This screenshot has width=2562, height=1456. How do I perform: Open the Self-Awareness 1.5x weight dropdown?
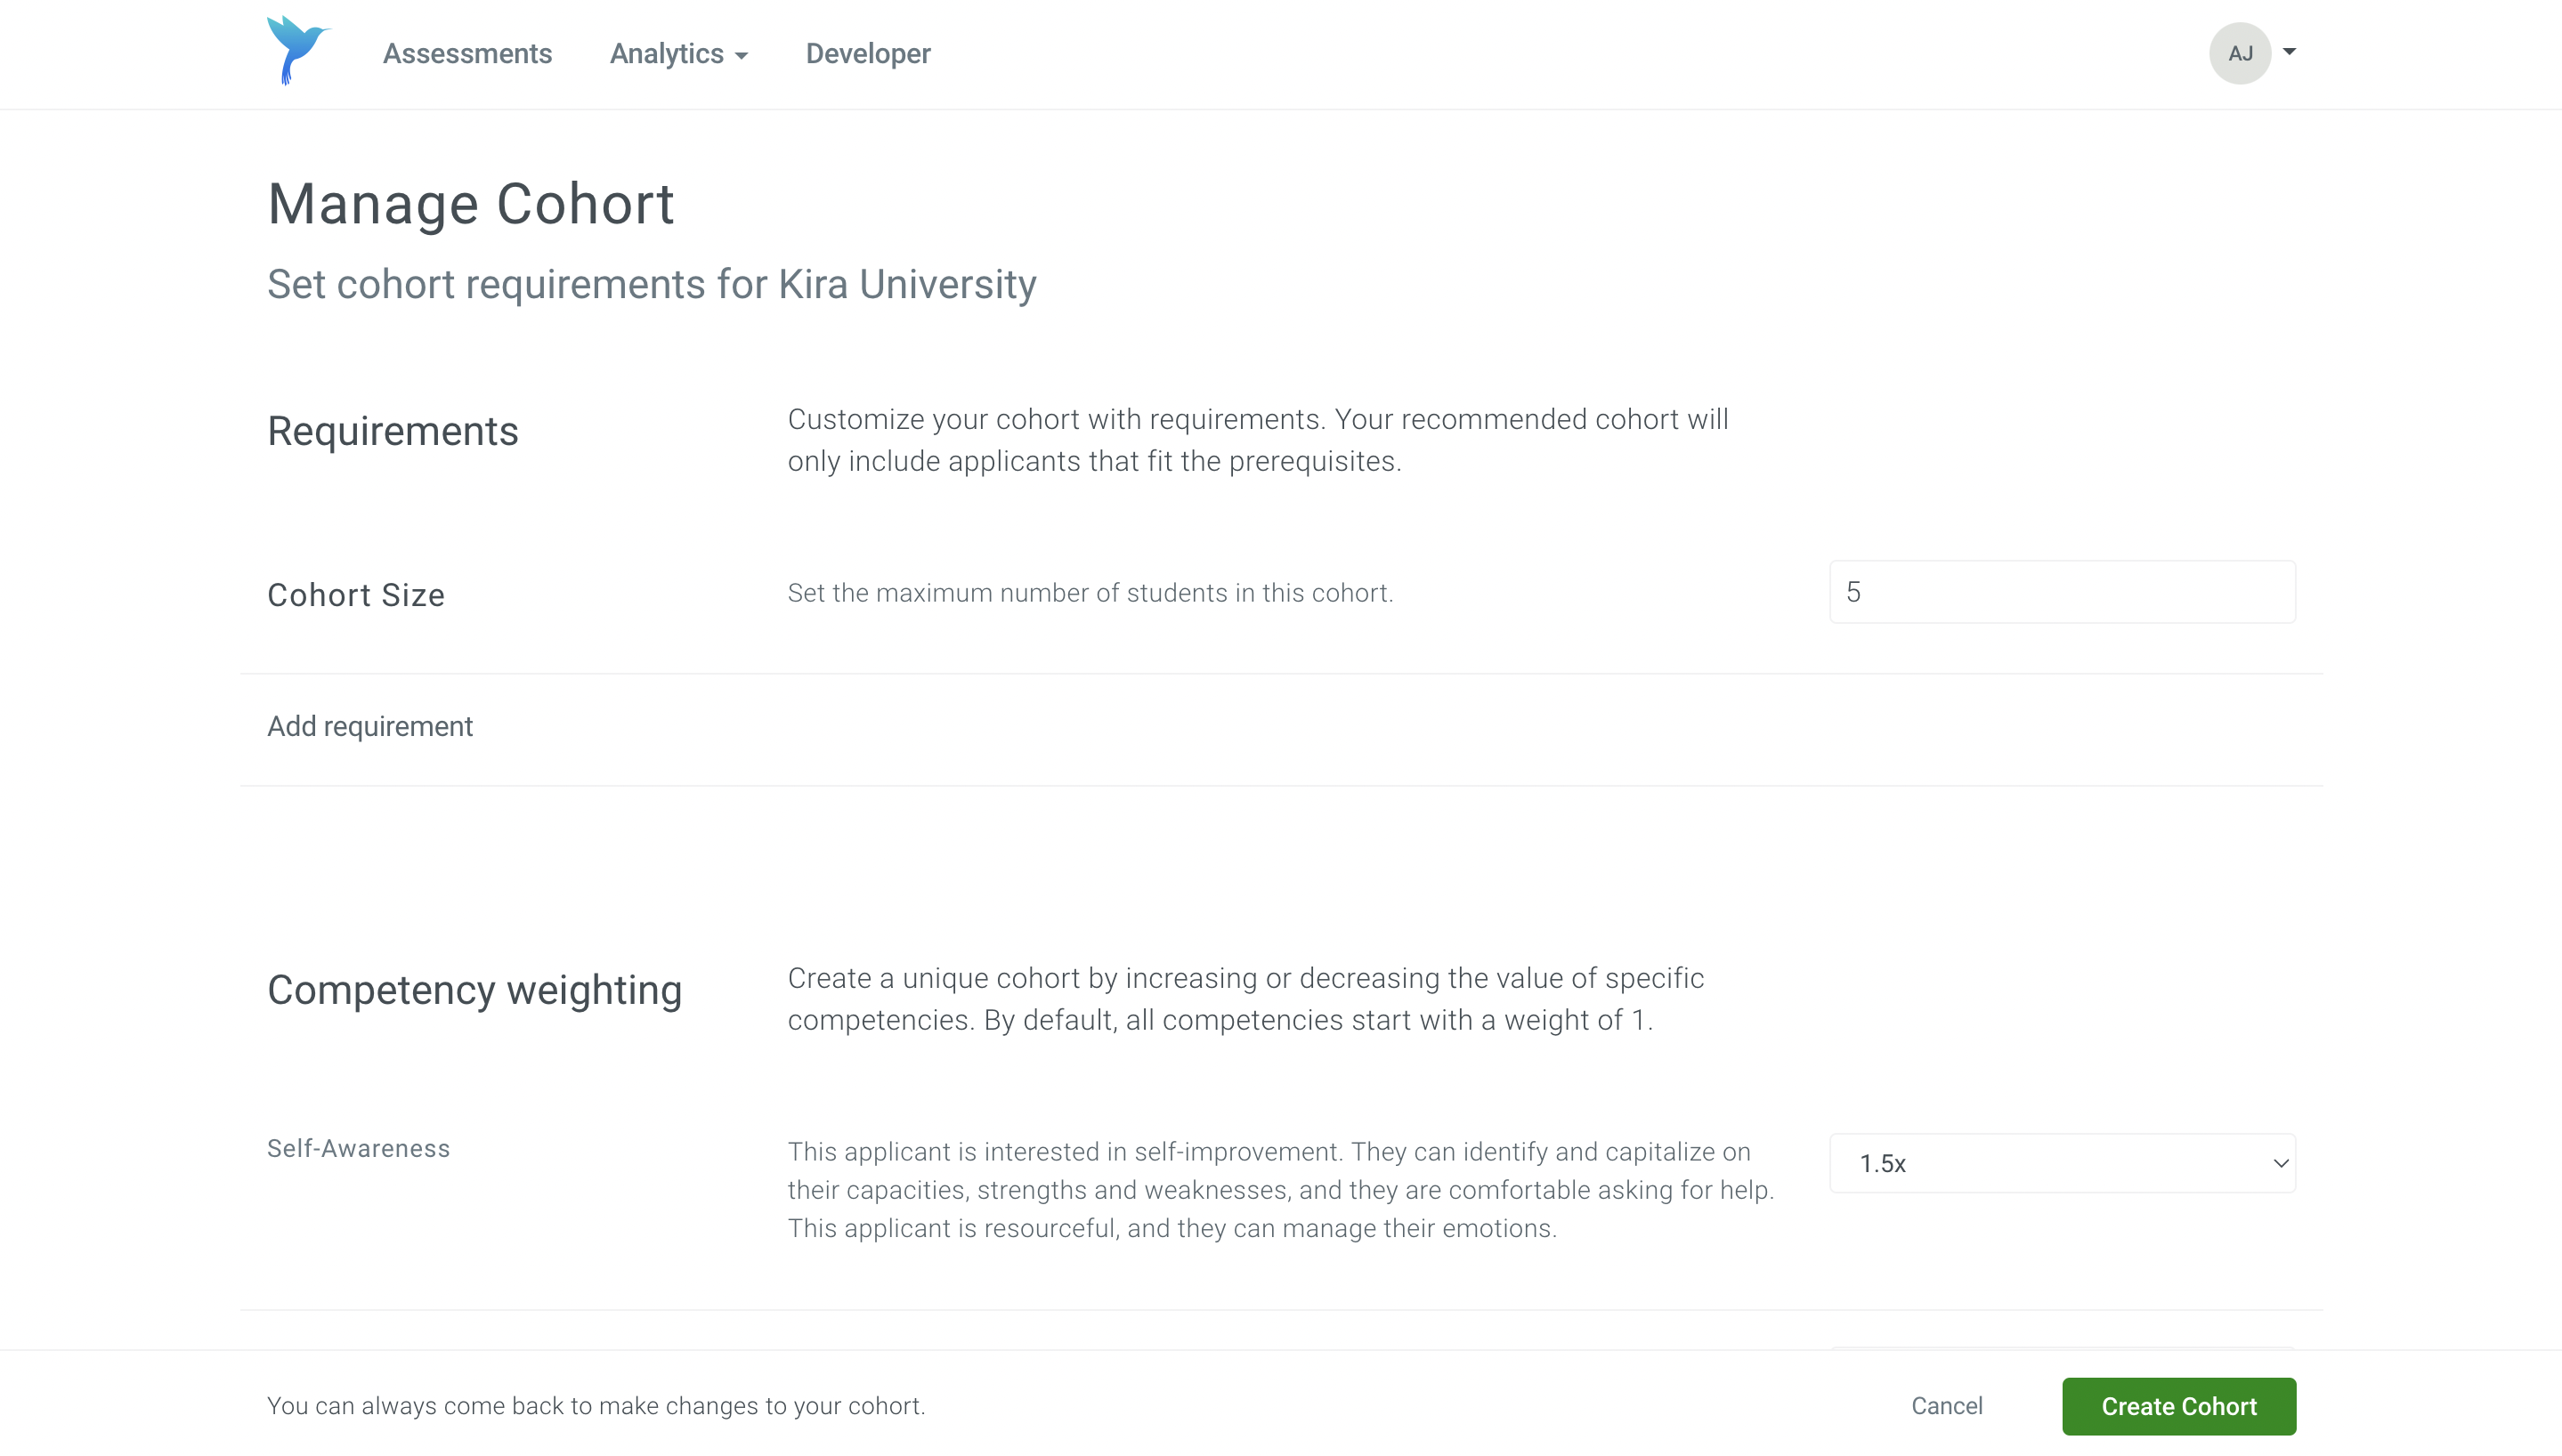coord(2061,1163)
